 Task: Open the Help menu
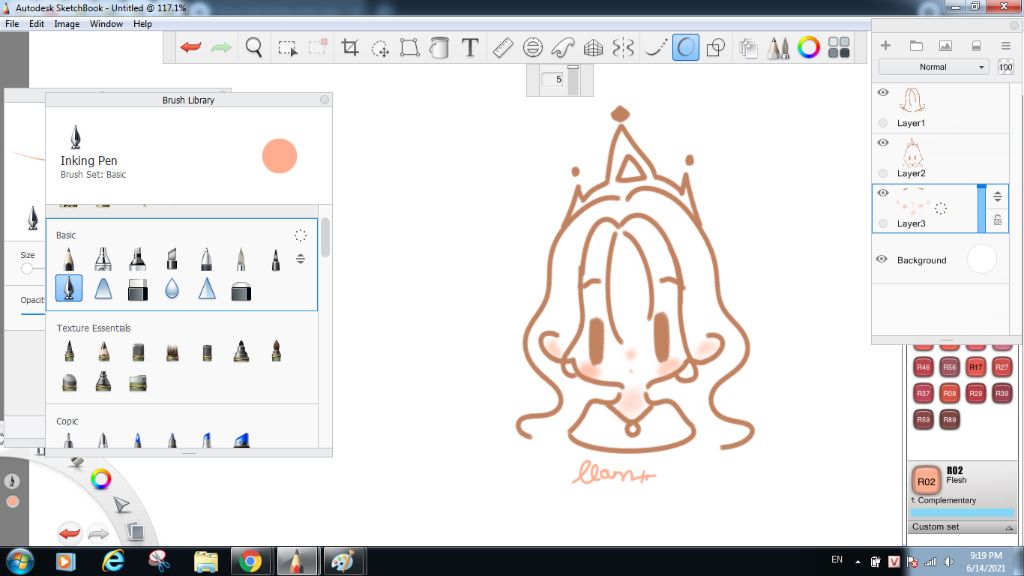[142, 24]
